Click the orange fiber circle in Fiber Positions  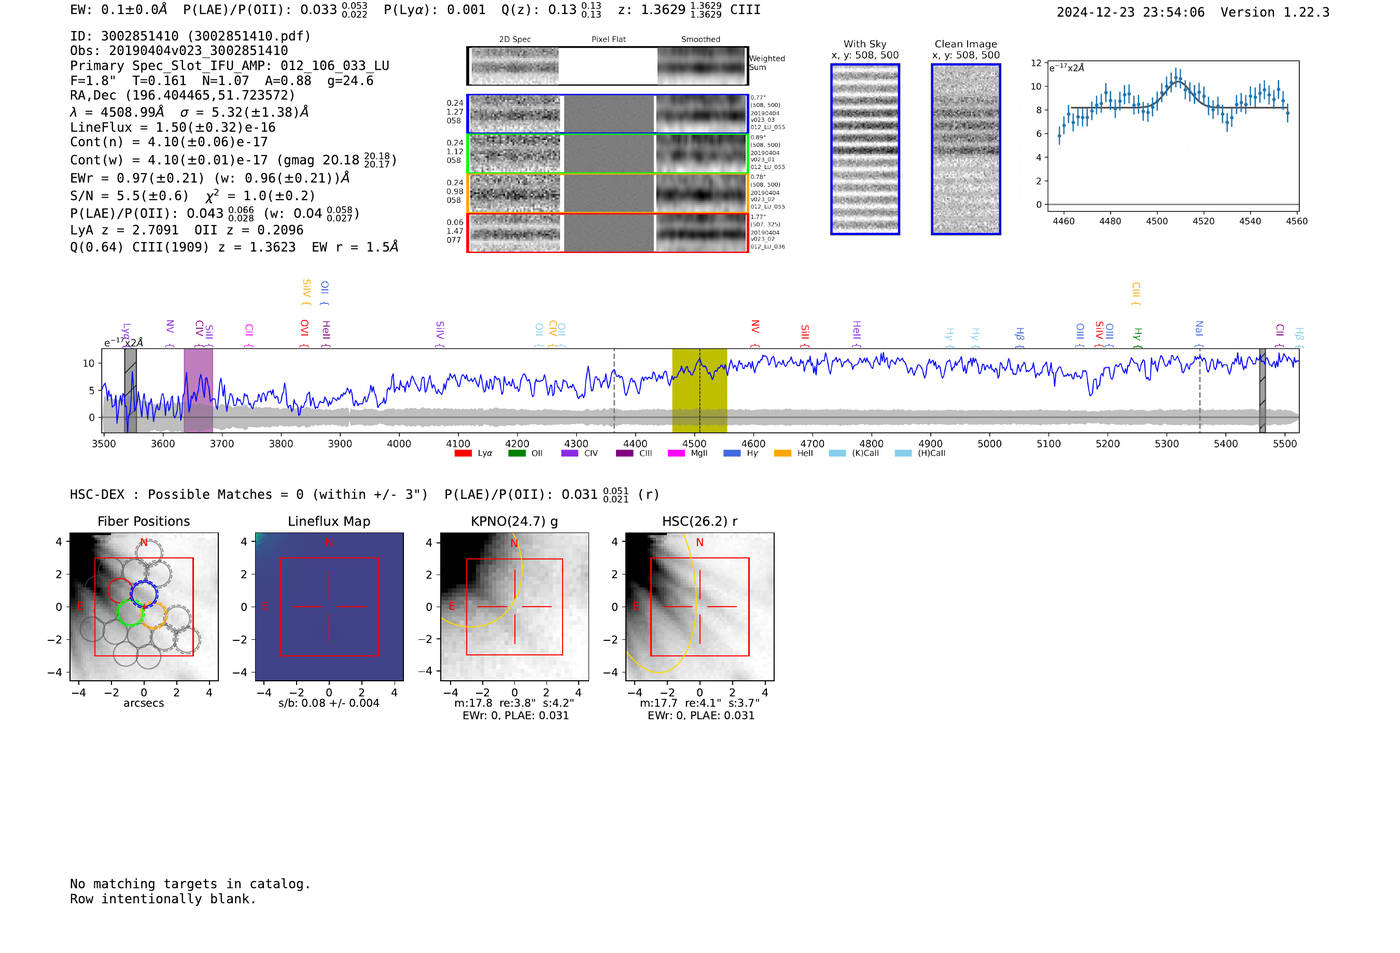point(154,613)
